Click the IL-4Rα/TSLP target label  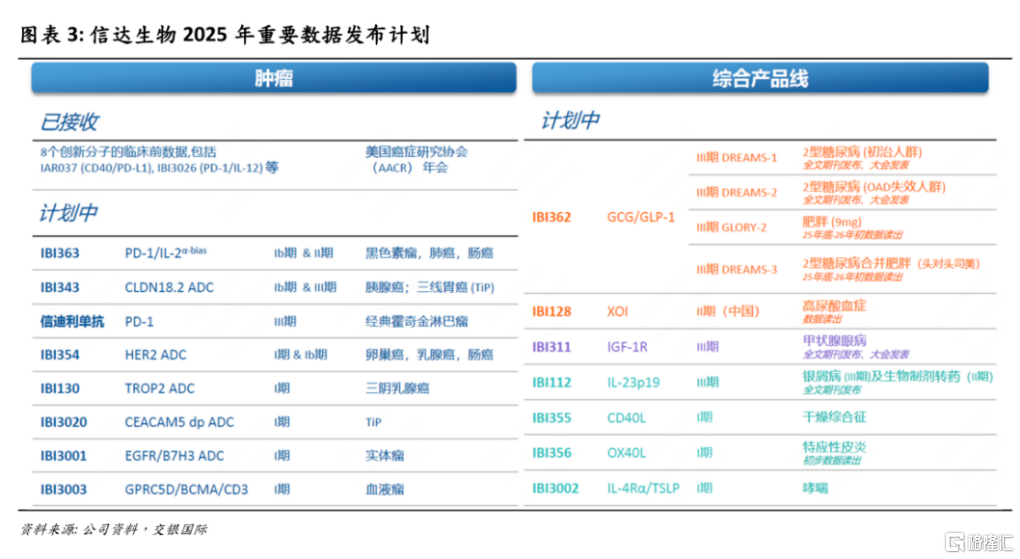click(643, 489)
